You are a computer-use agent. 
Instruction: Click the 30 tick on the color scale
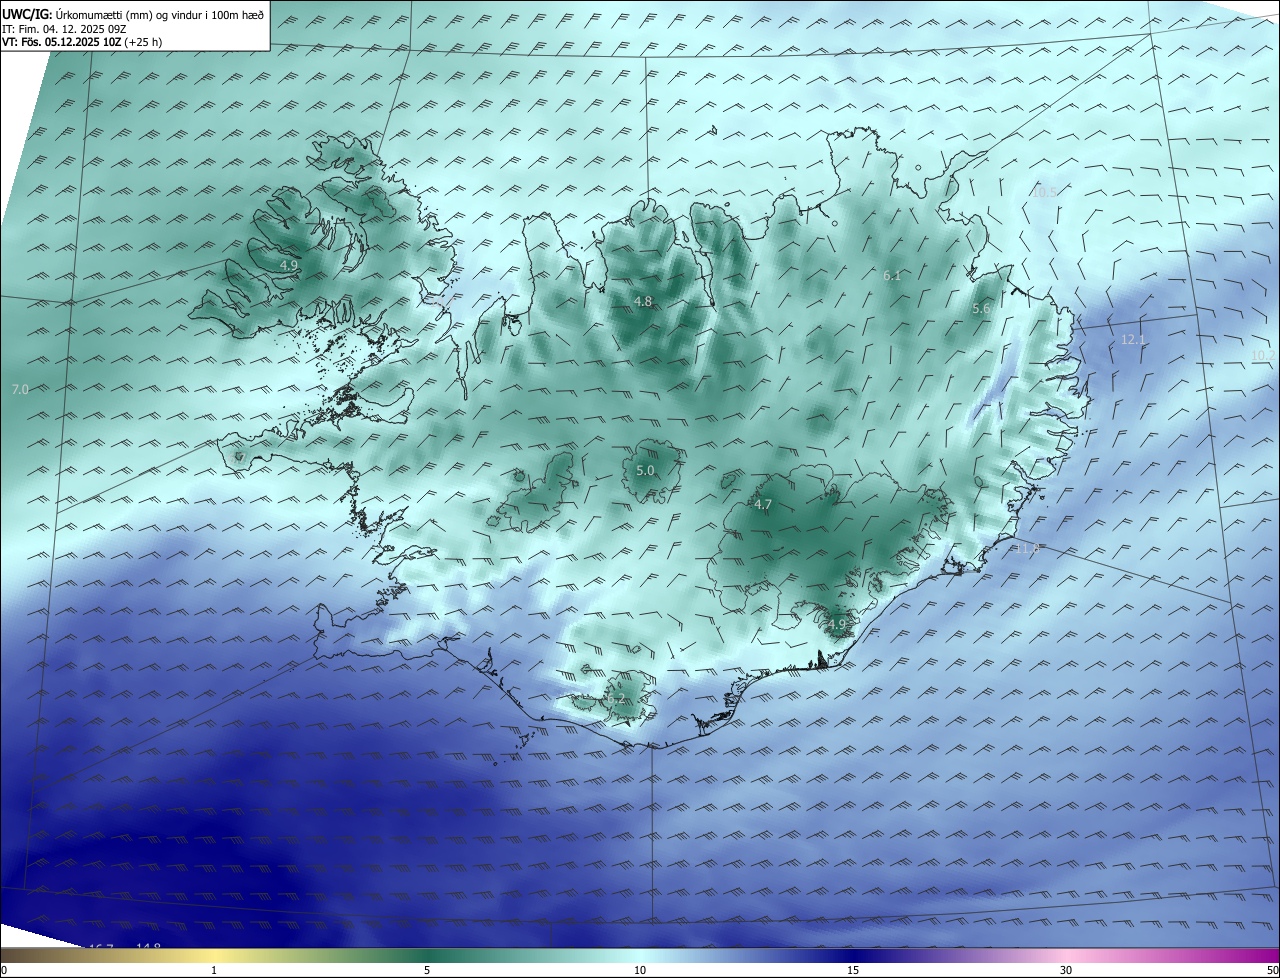click(x=1066, y=970)
